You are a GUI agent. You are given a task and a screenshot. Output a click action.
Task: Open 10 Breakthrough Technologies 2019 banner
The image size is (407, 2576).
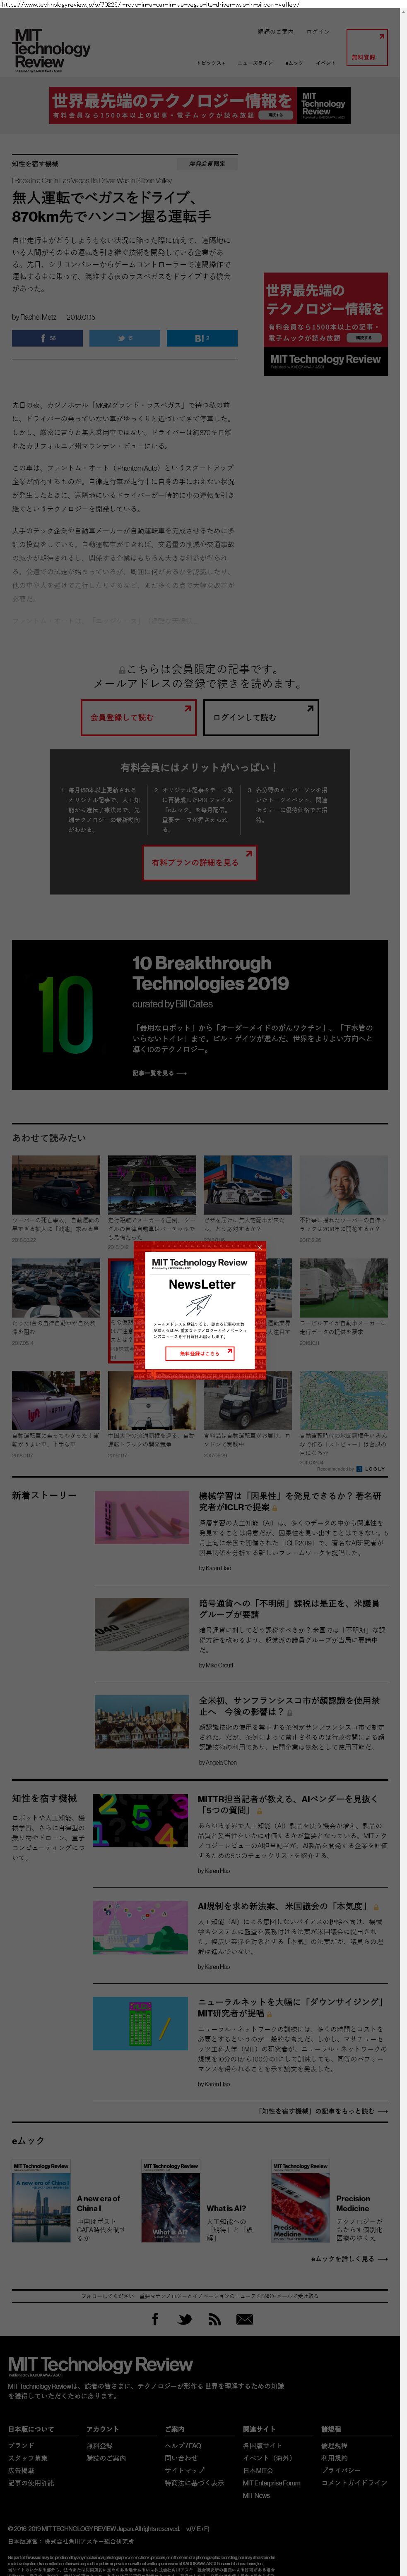pos(200,1014)
